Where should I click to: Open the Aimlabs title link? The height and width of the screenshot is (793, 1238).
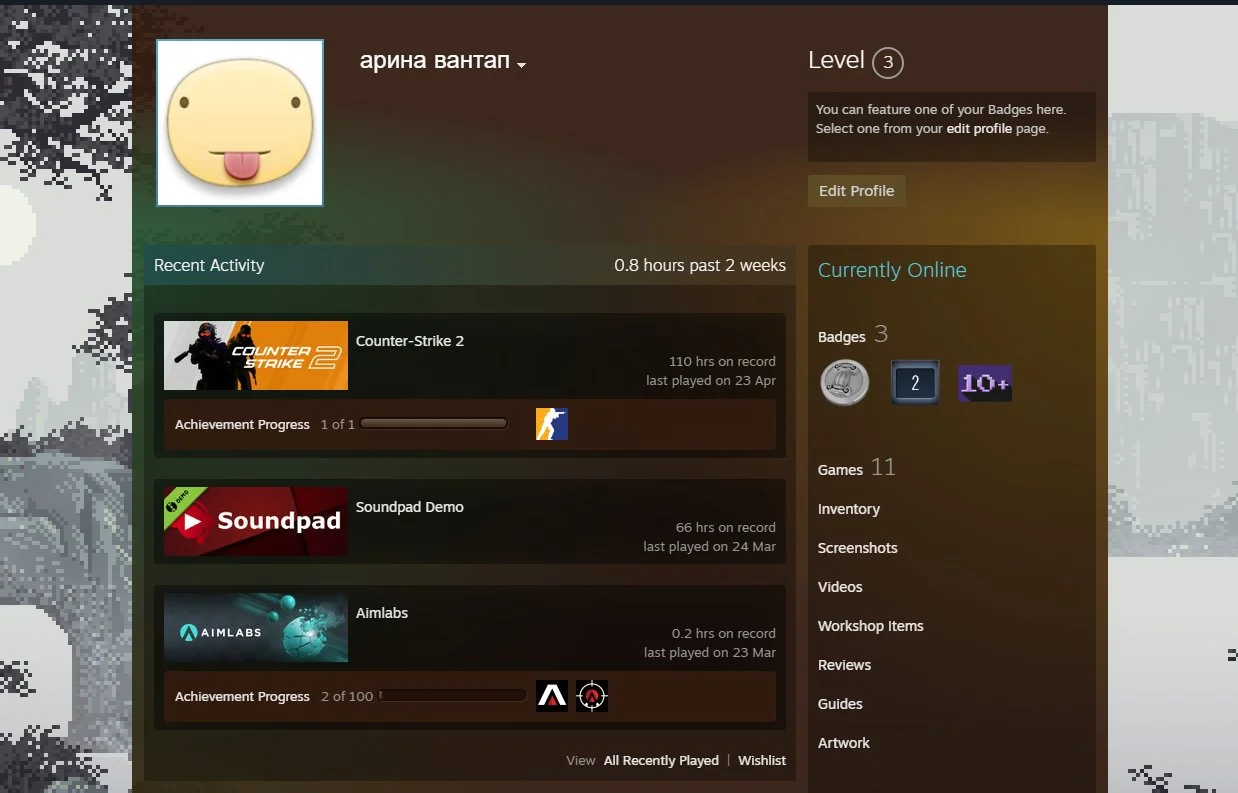click(x=382, y=613)
